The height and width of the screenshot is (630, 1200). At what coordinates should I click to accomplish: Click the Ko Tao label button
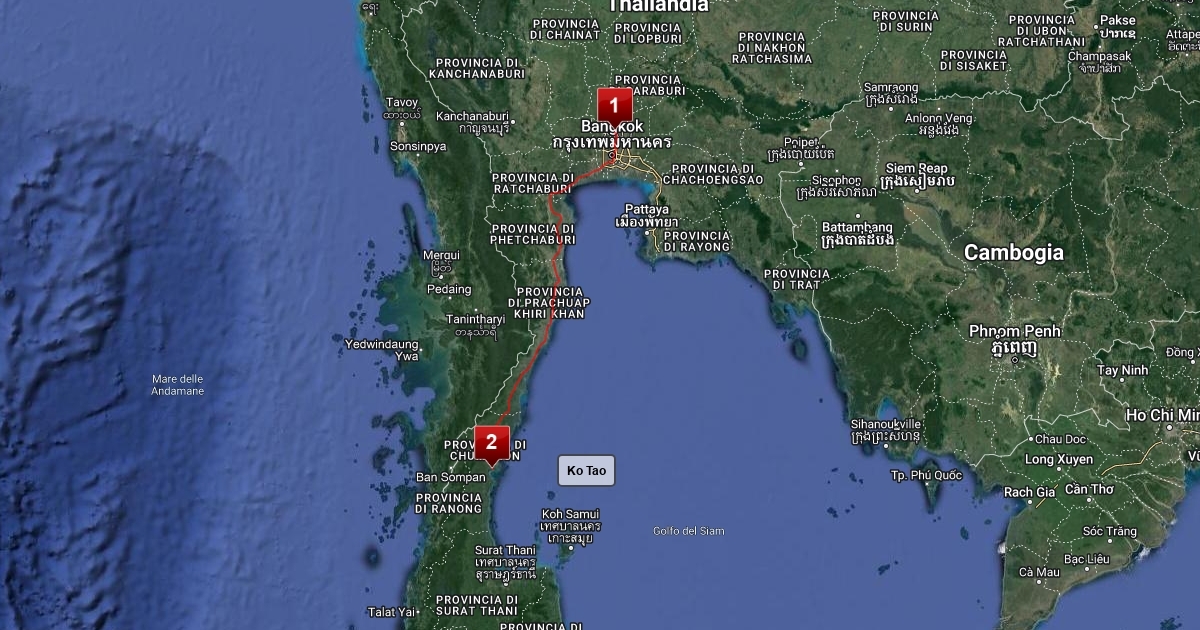tap(586, 471)
